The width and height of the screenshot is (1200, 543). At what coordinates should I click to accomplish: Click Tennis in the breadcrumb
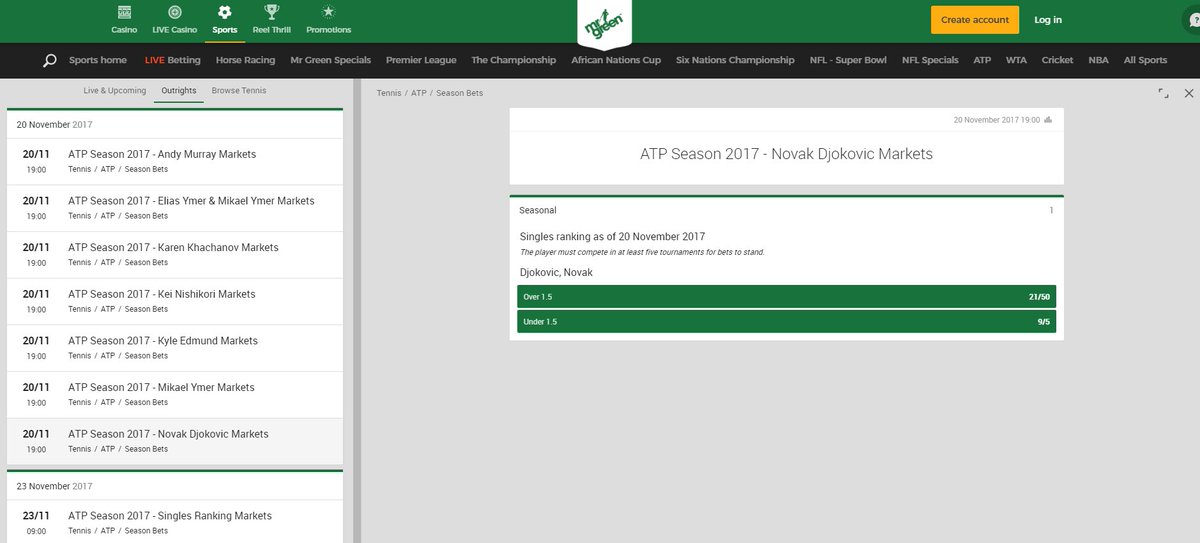pyautogui.click(x=390, y=93)
